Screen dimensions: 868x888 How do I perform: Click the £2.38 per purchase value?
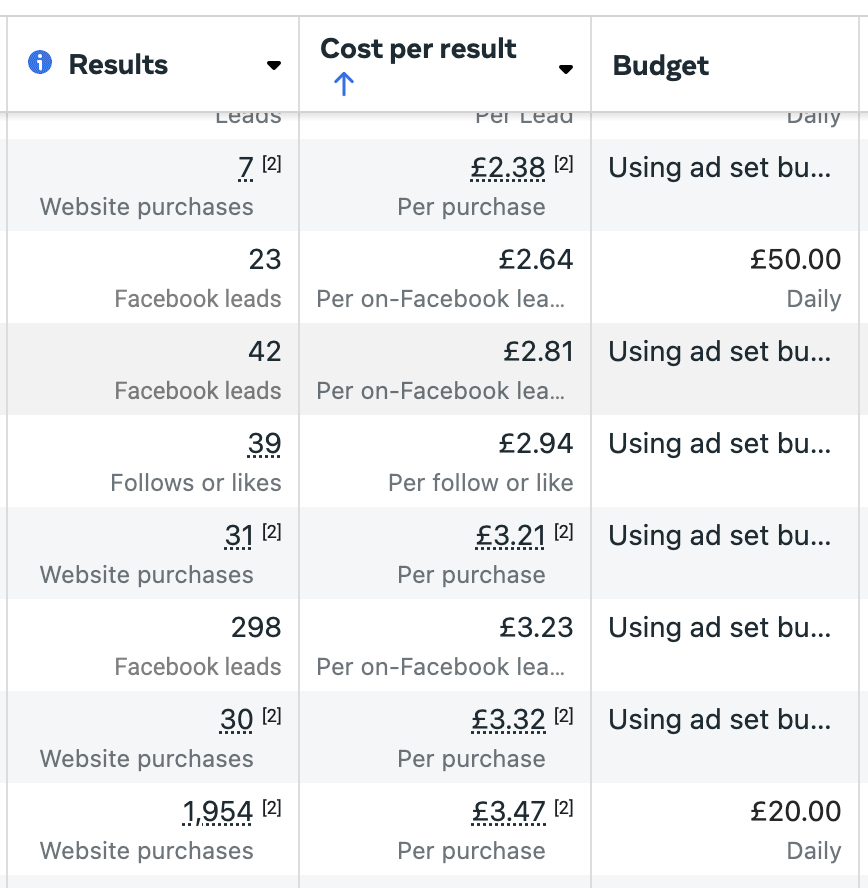coord(508,168)
